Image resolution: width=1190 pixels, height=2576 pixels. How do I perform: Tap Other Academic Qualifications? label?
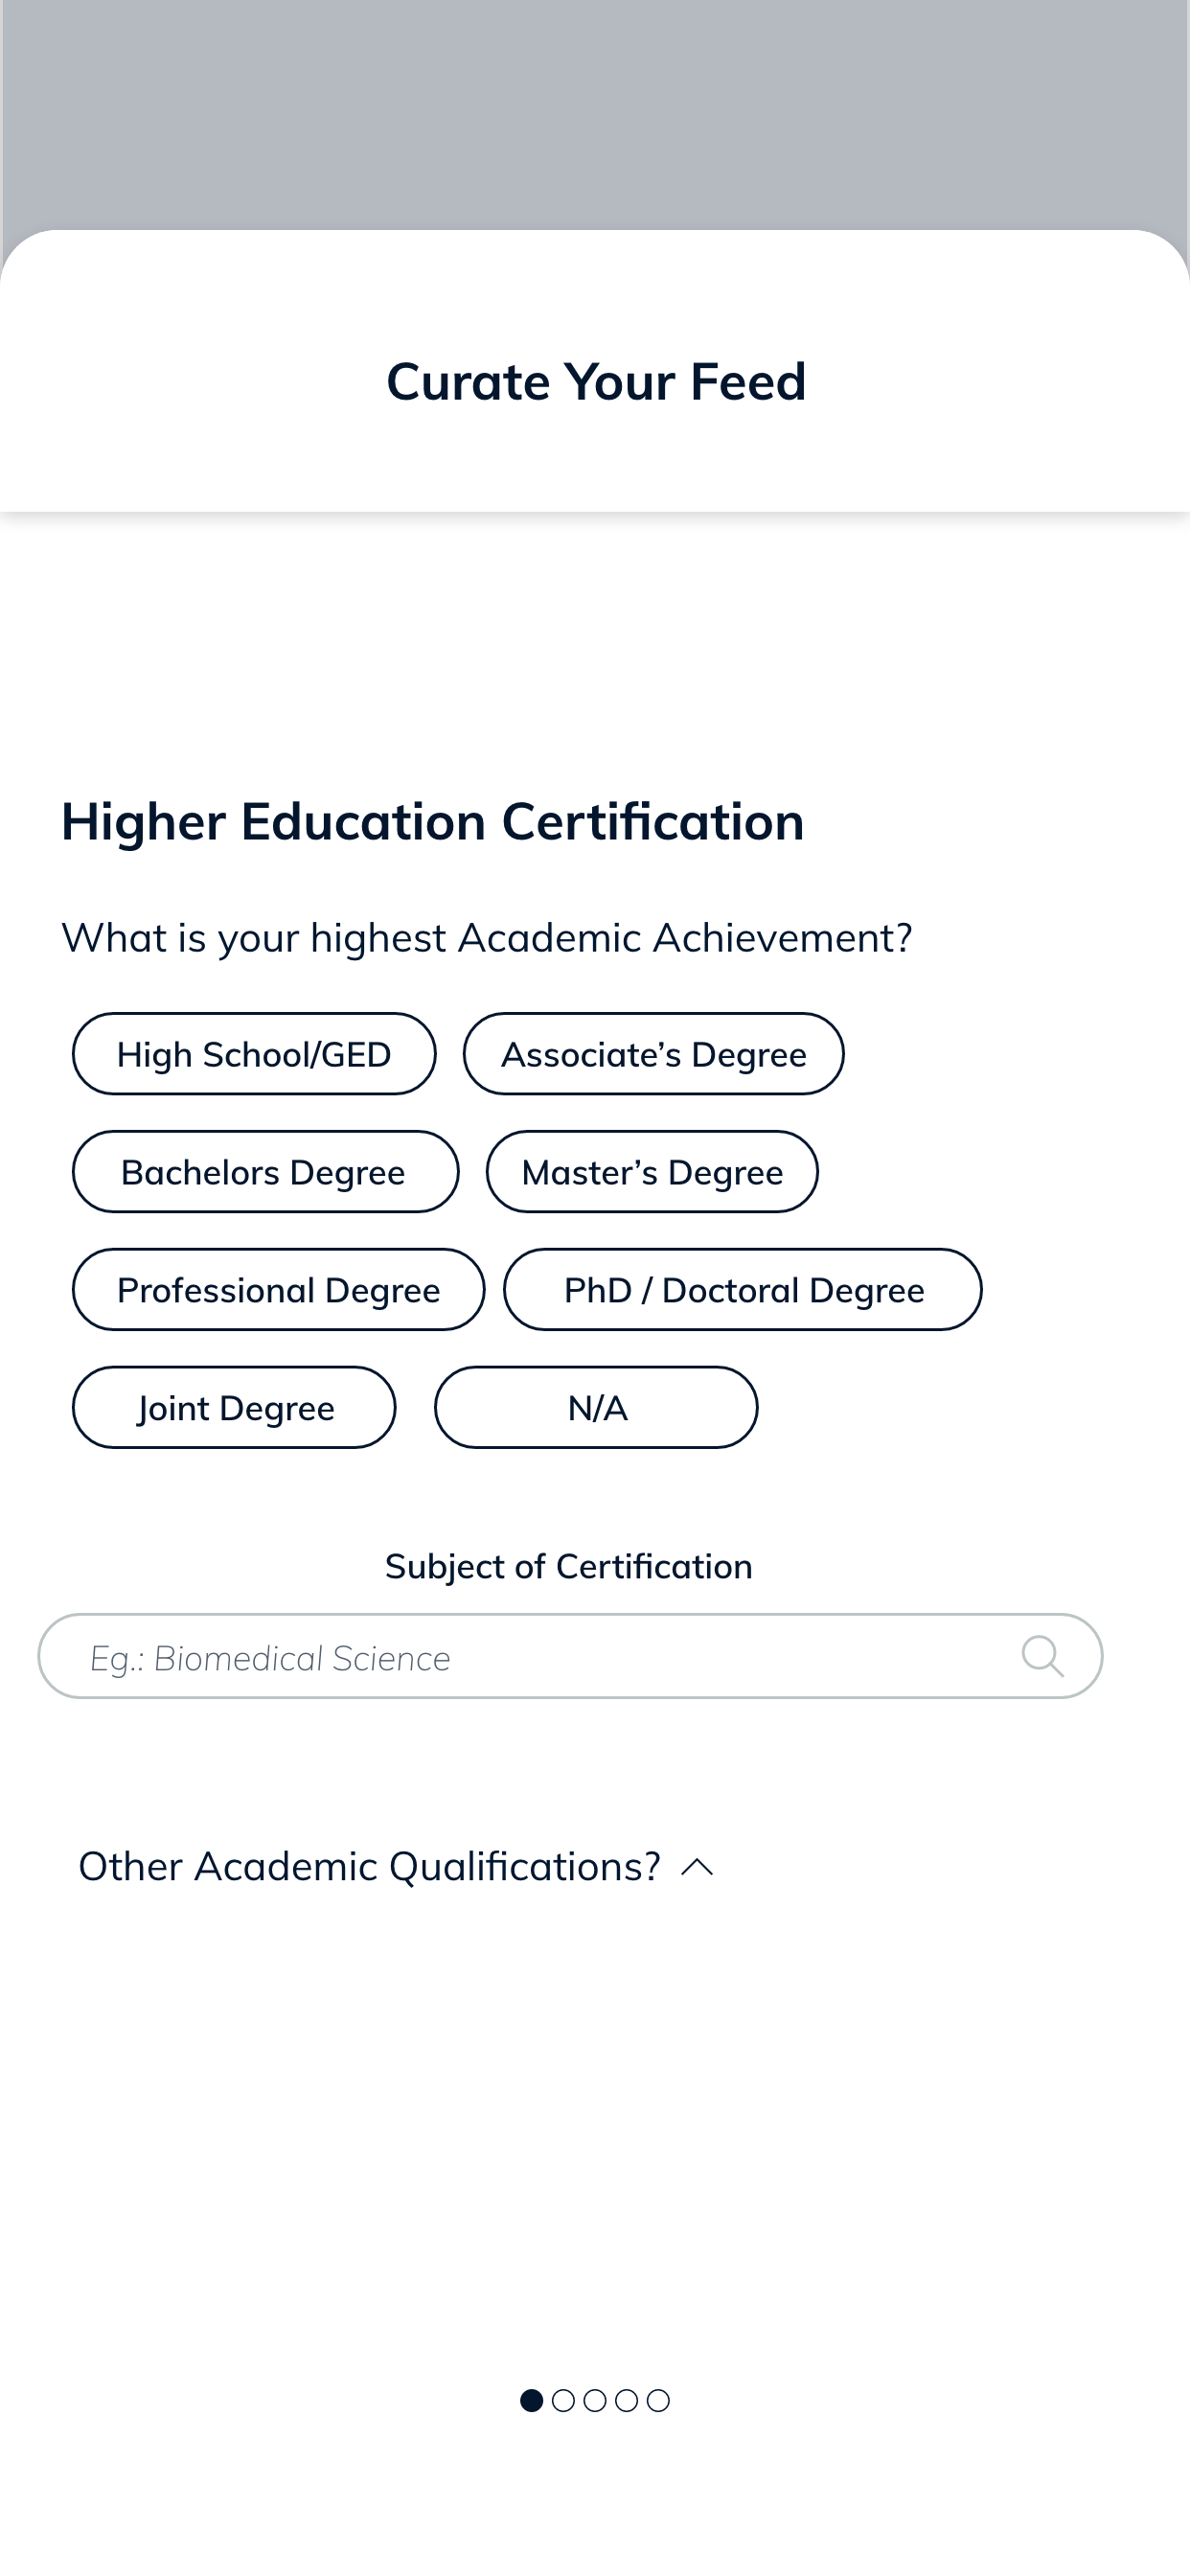coord(370,1867)
